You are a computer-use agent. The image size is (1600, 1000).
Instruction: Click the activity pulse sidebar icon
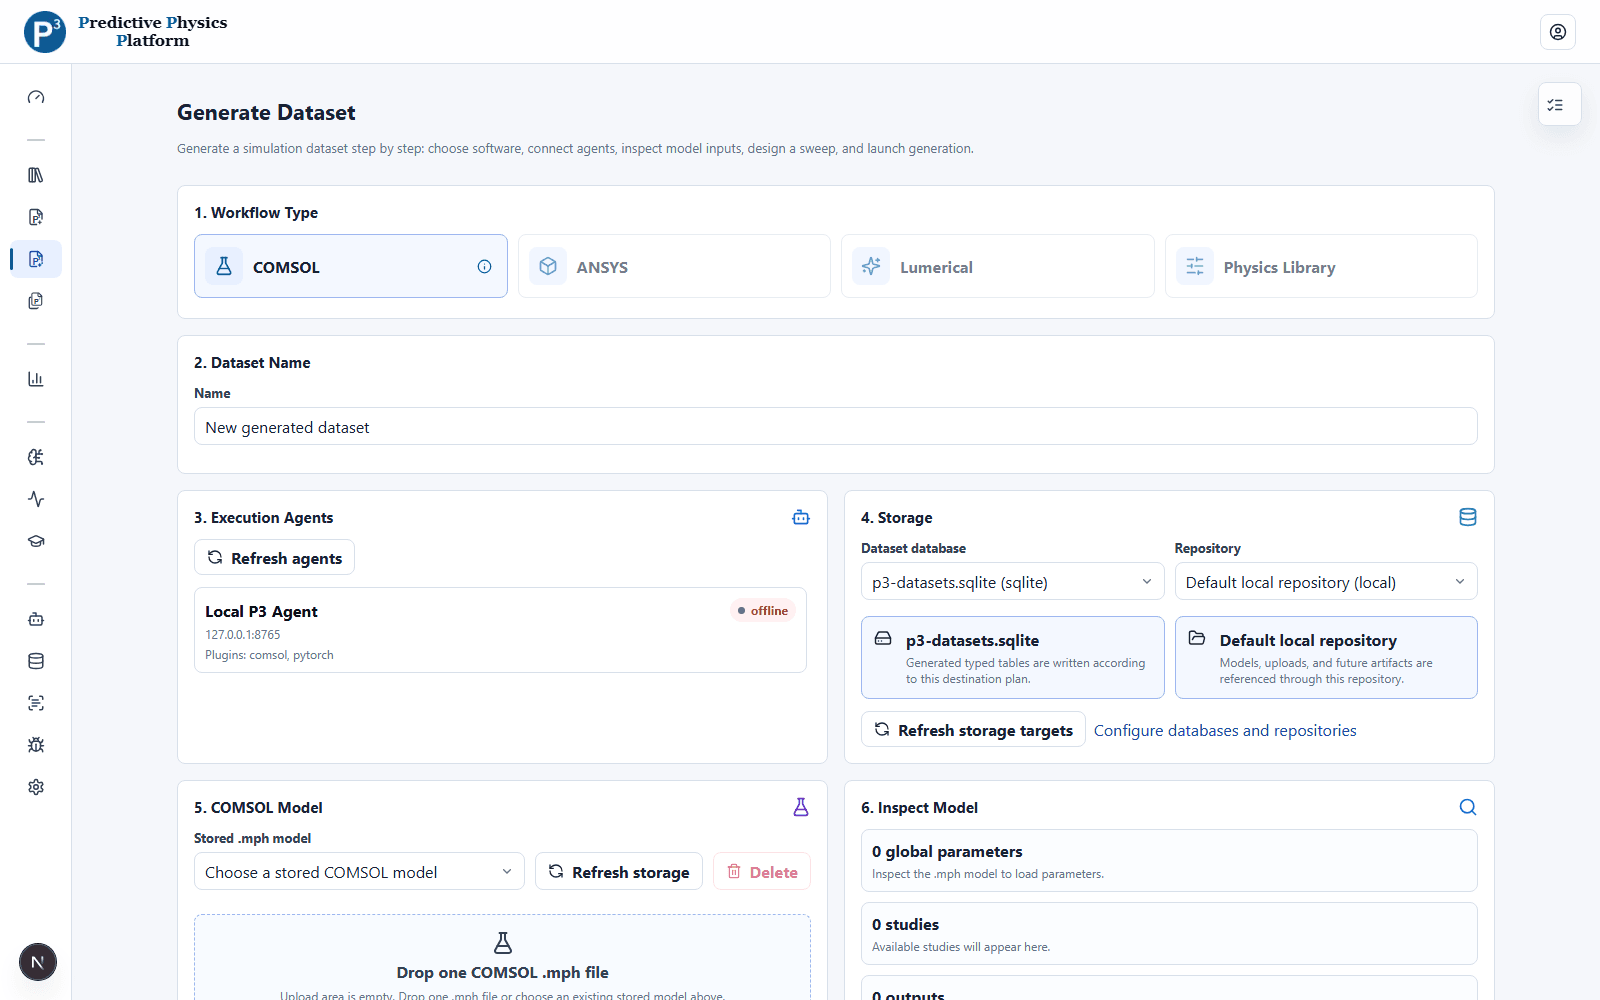pos(36,499)
